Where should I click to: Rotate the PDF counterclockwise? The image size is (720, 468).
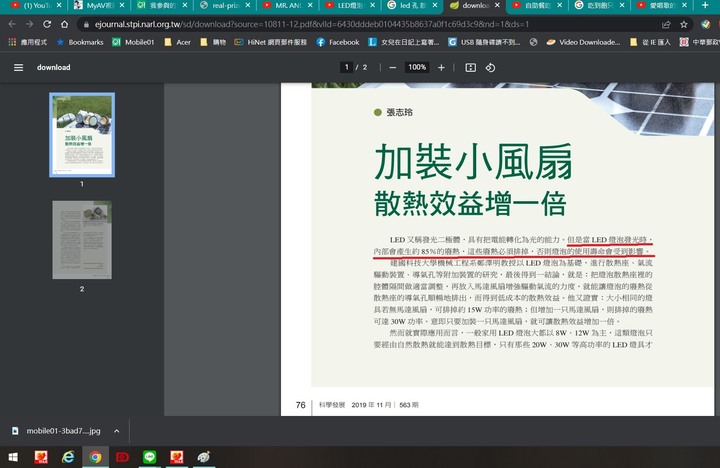490,68
